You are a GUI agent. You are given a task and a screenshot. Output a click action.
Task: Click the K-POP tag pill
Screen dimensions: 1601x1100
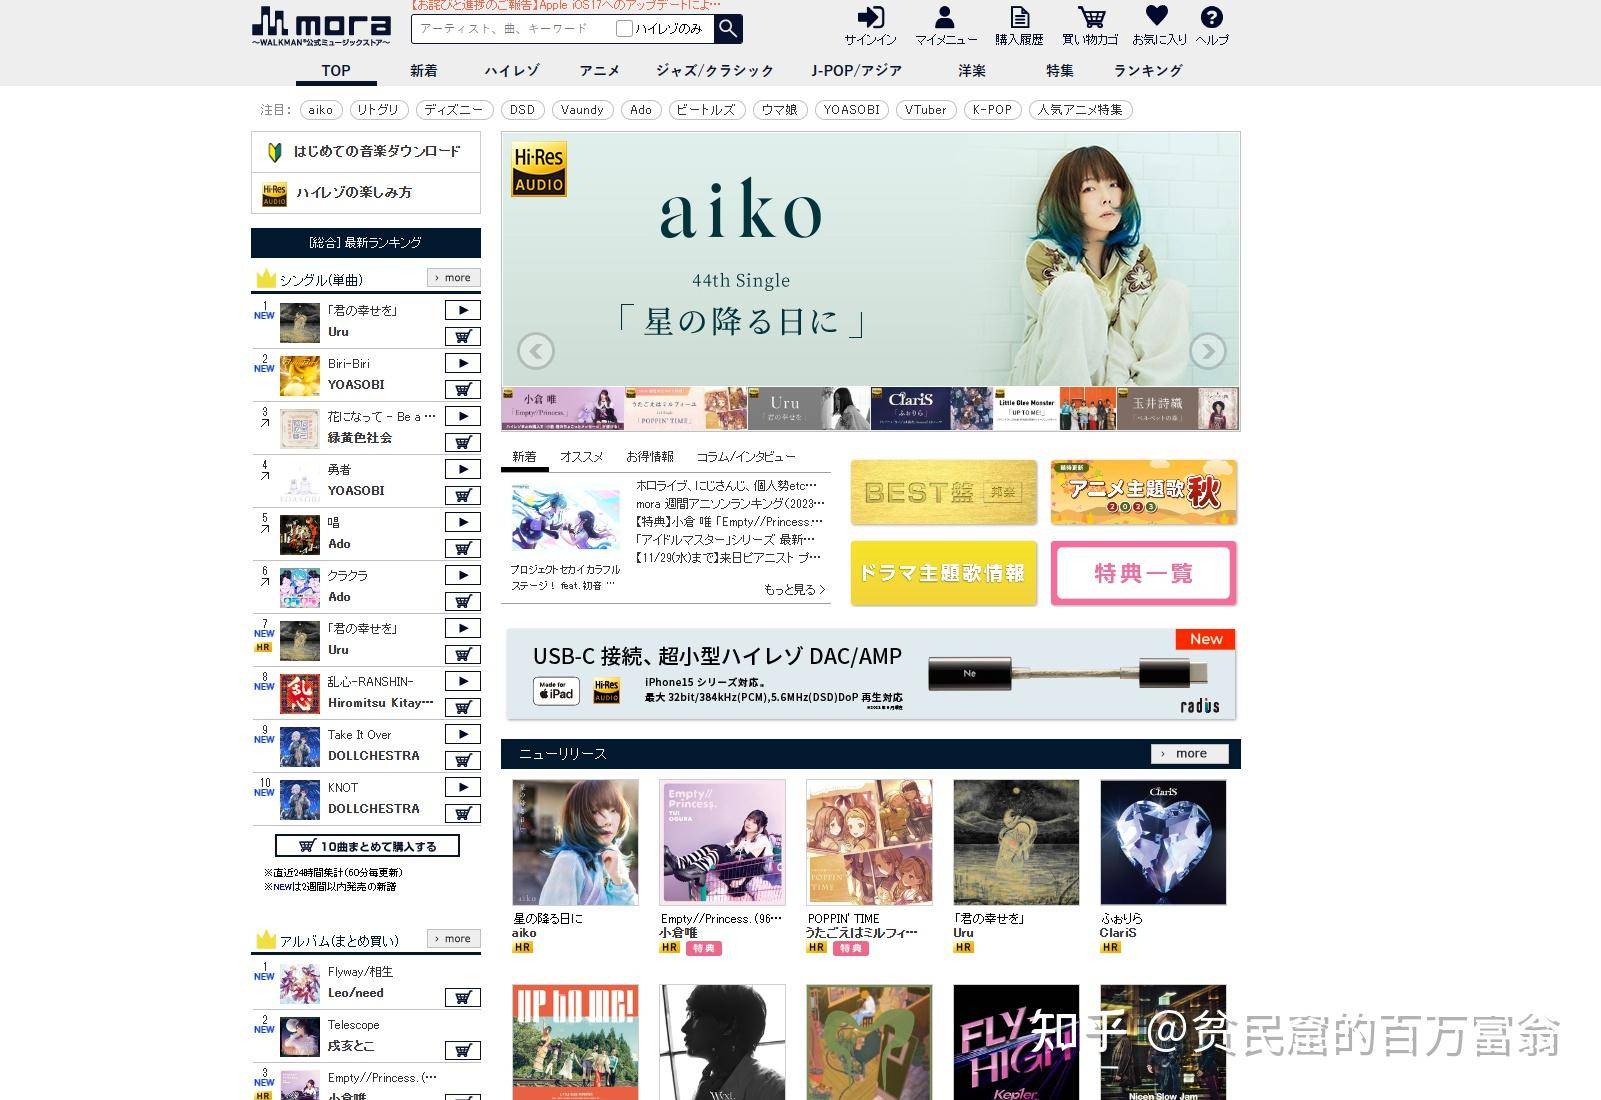(992, 110)
